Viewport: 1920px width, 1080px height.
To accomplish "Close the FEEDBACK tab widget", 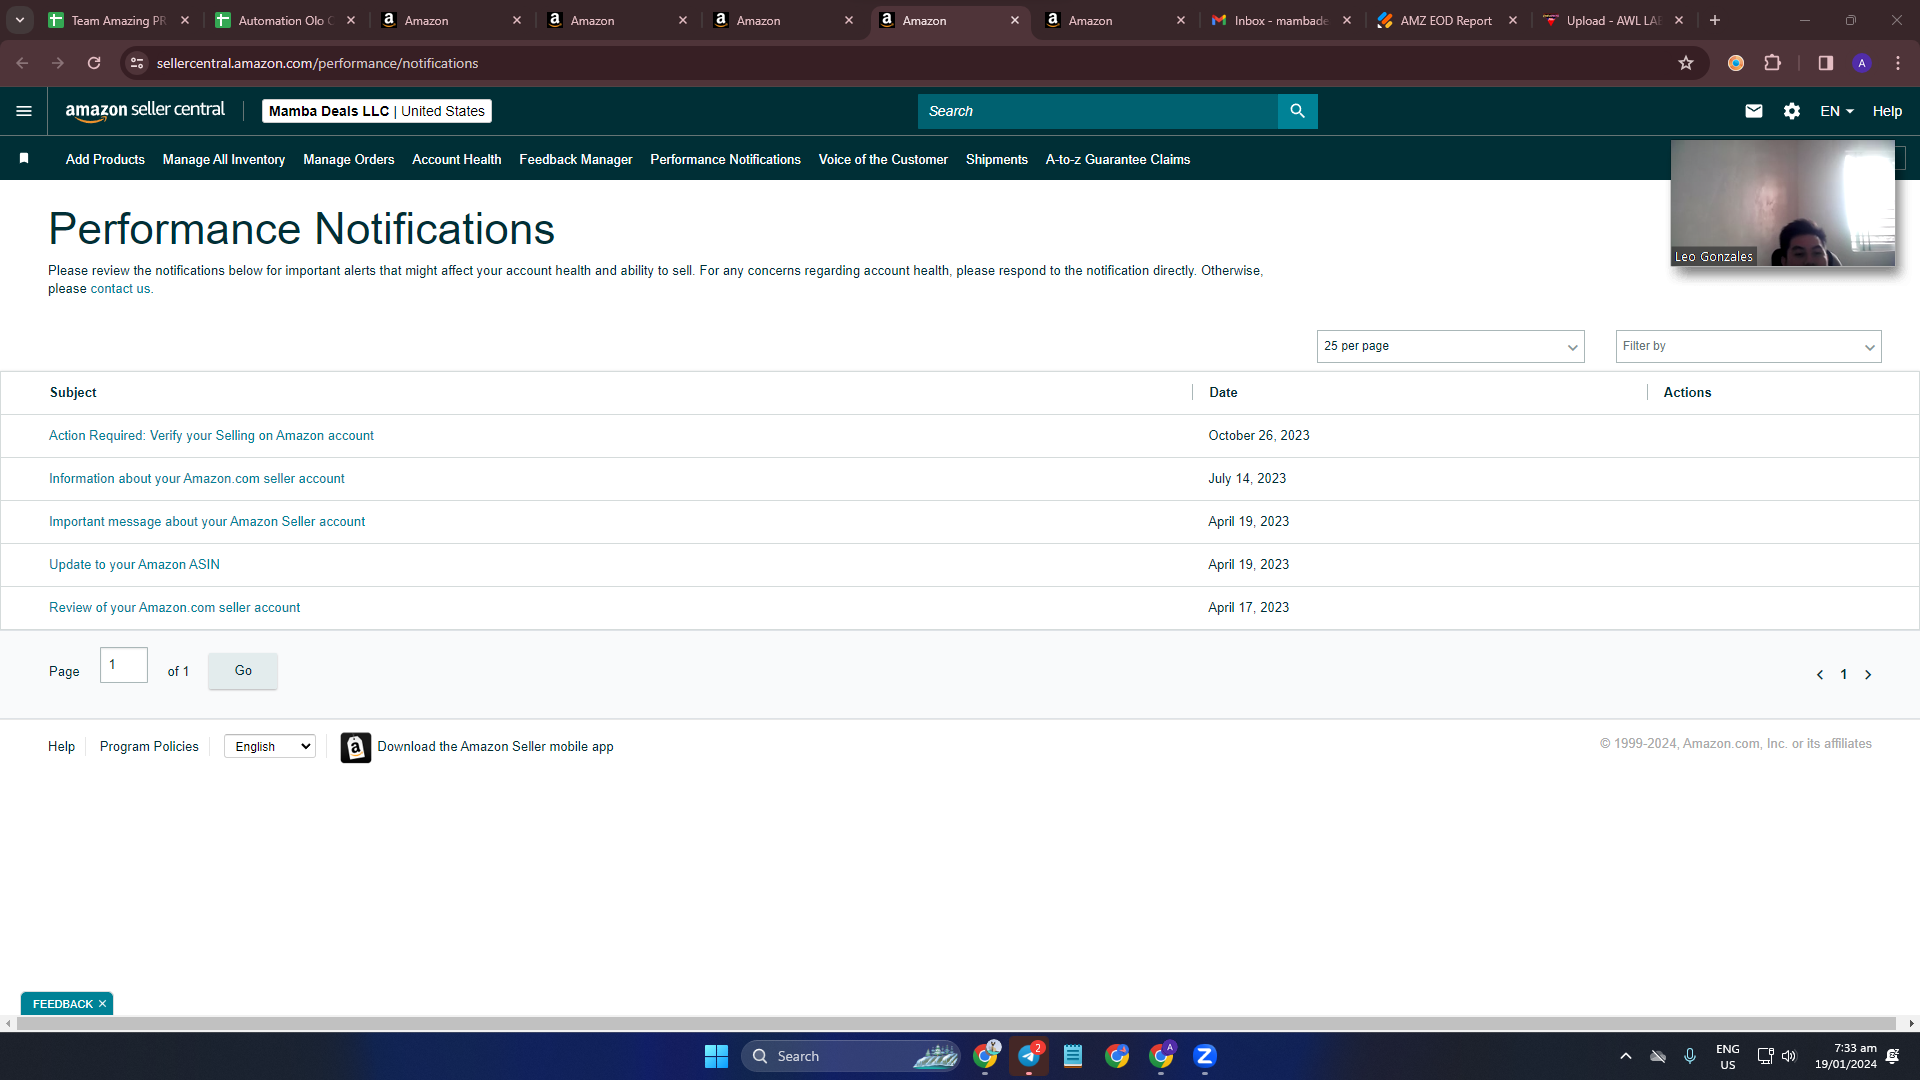I will (x=102, y=1004).
